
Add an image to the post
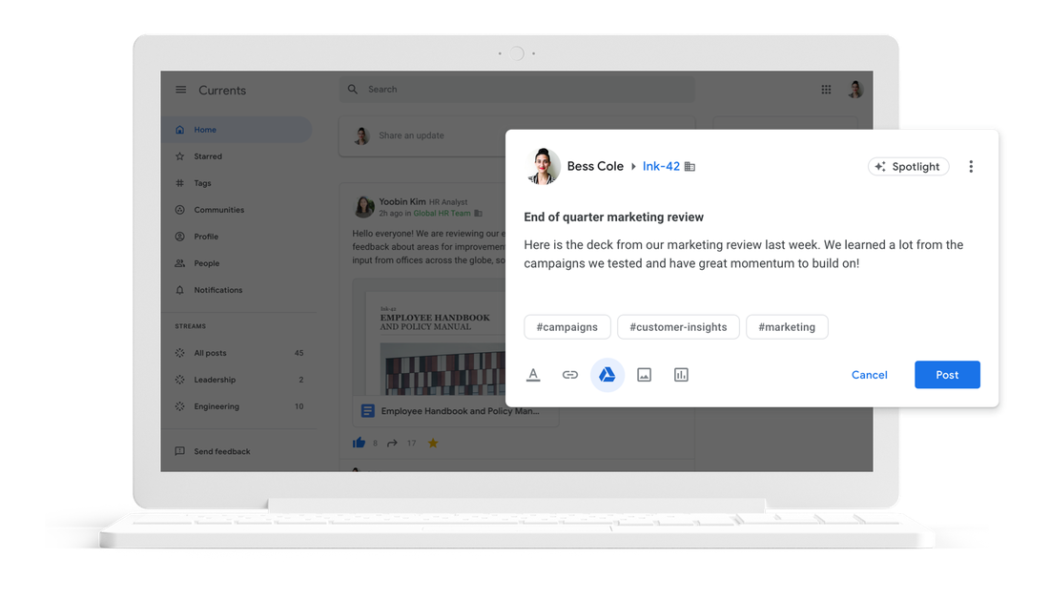(x=644, y=374)
